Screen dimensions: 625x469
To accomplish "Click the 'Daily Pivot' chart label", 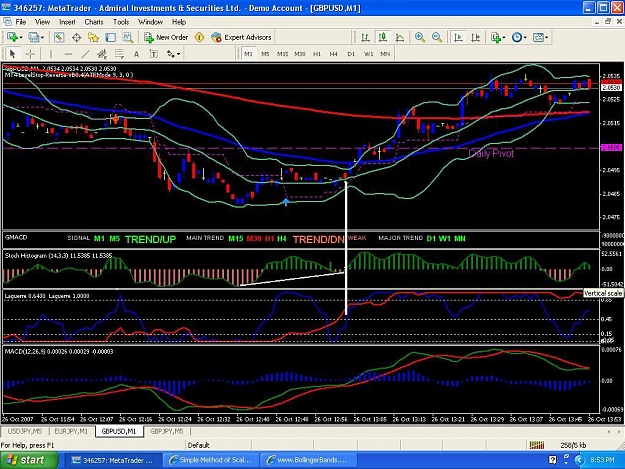I will tap(491, 153).
